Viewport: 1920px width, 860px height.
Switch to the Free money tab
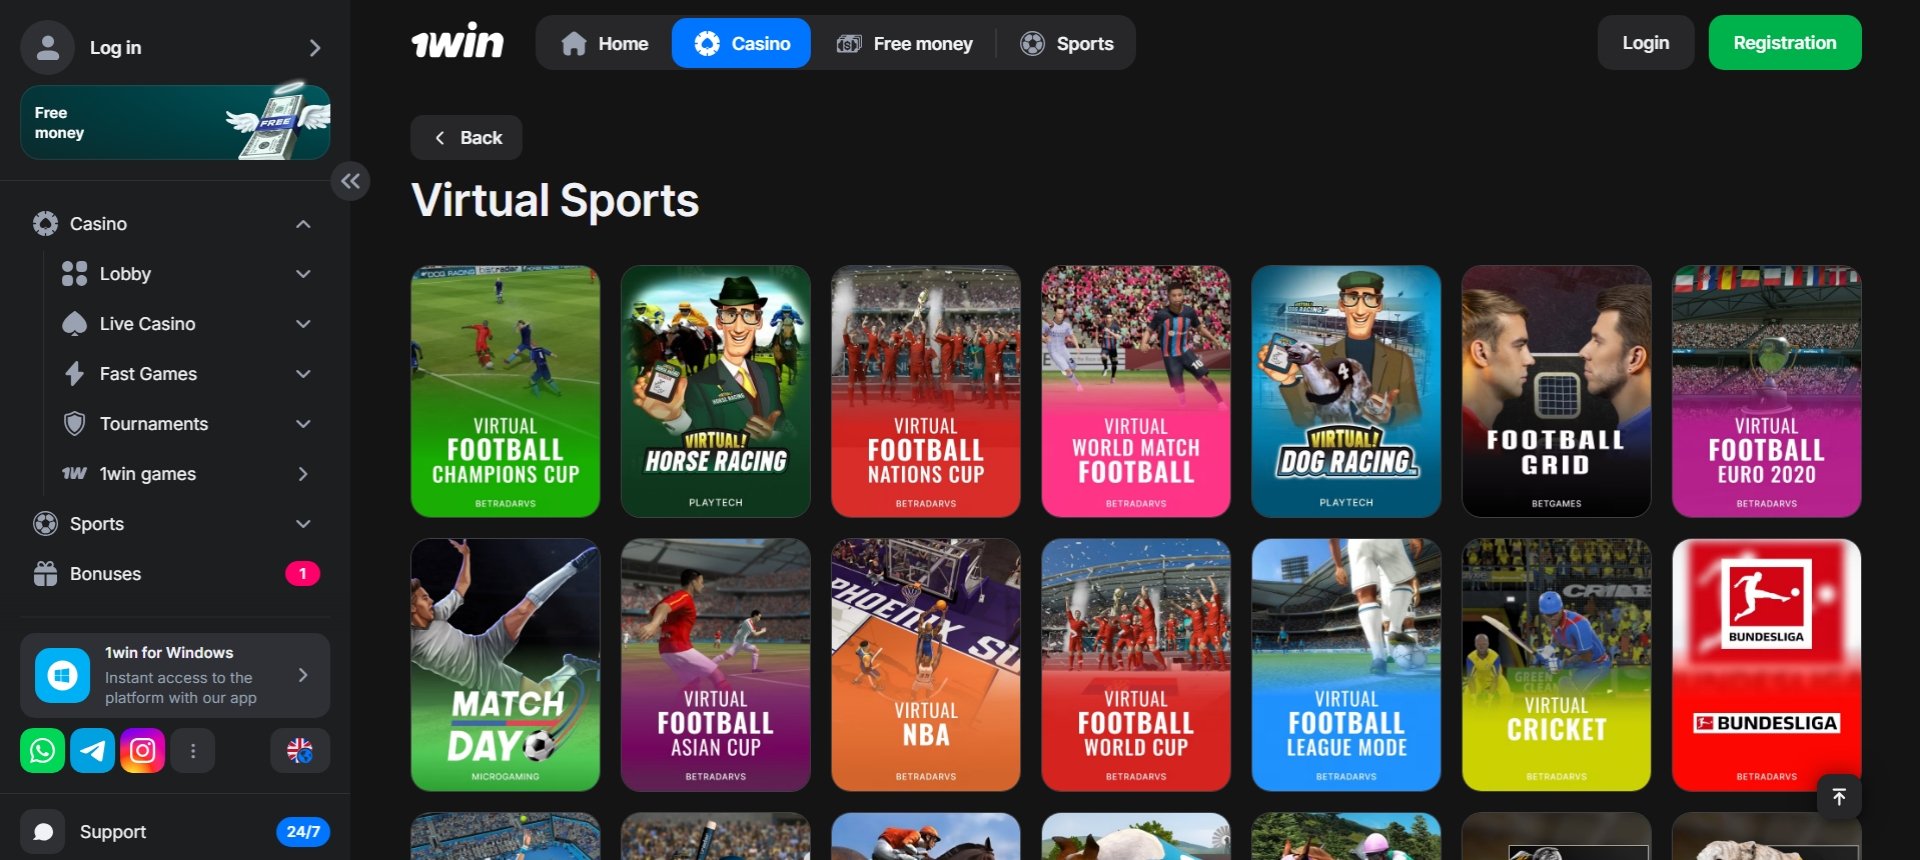pos(905,43)
